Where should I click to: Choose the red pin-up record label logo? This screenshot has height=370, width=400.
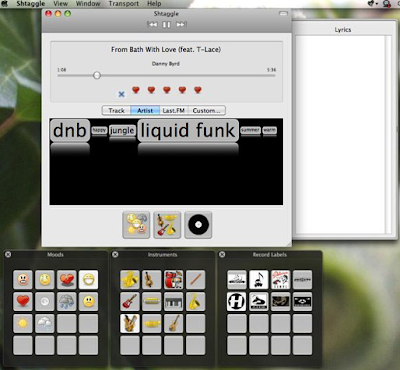point(281,279)
